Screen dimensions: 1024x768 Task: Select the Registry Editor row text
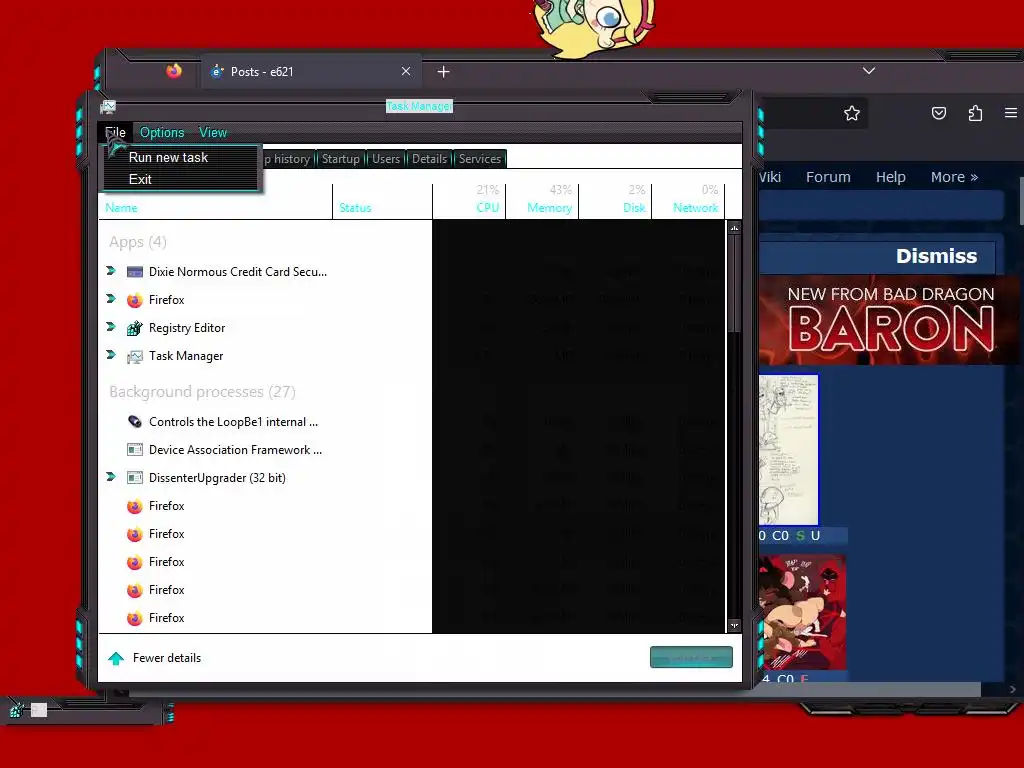[187, 328]
